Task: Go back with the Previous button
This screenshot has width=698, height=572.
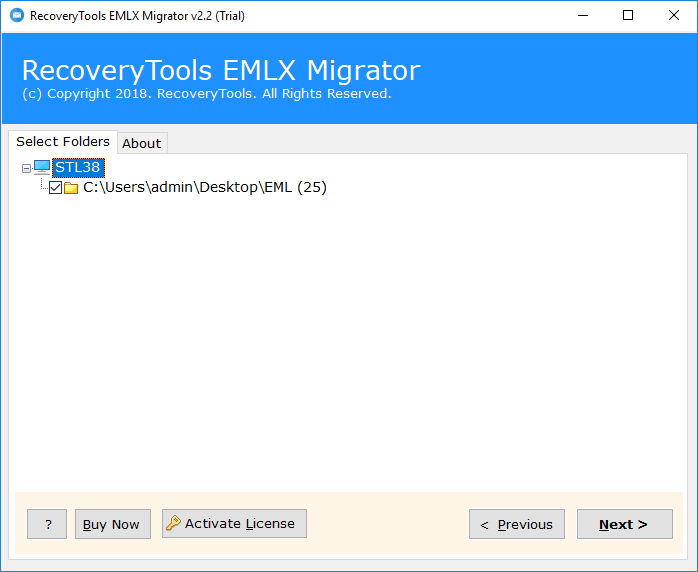Action: click(x=517, y=524)
